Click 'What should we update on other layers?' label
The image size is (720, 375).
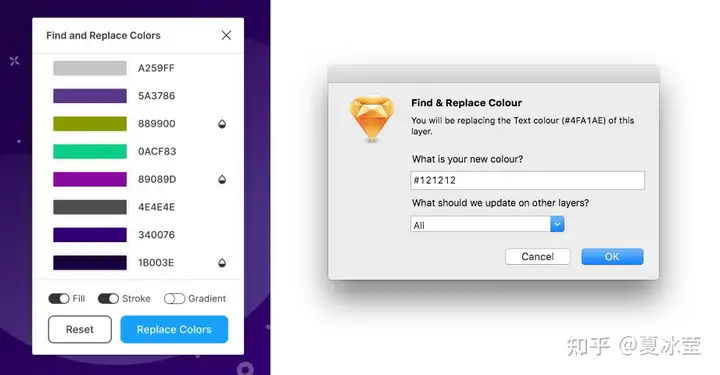coord(501,203)
